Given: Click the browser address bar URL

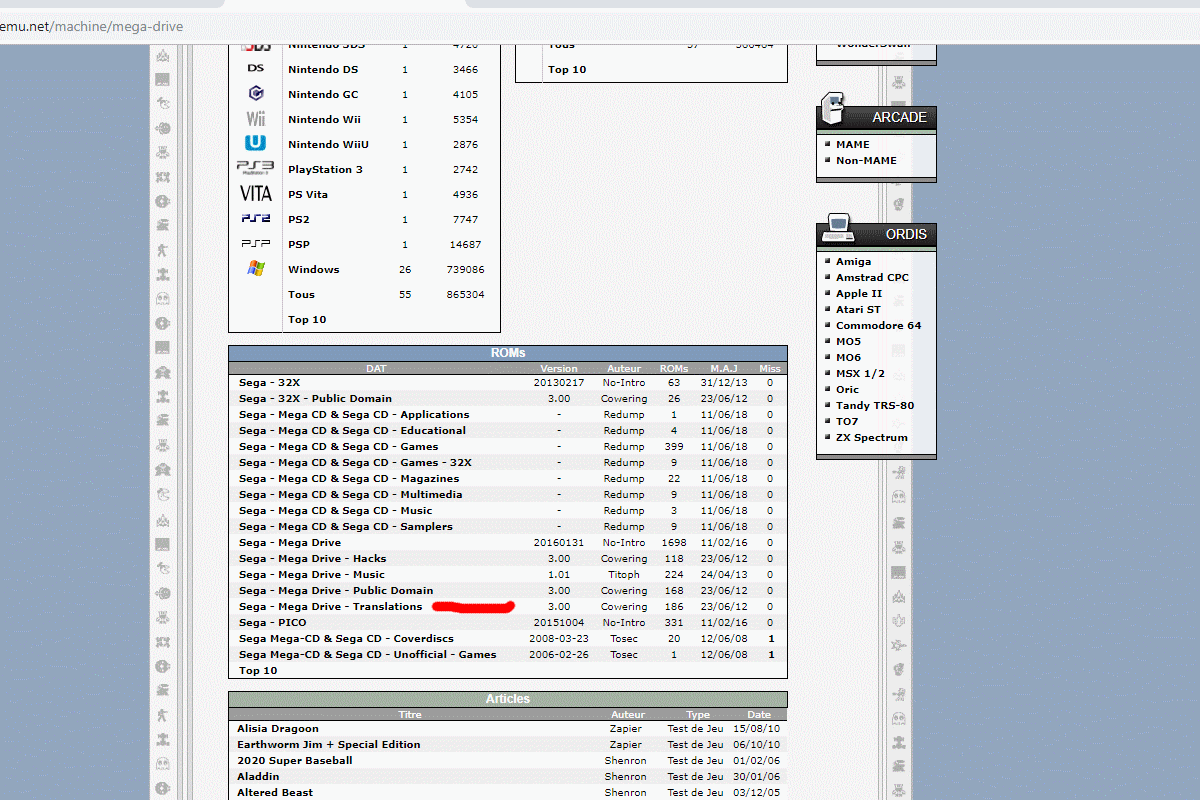Looking at the screenshot, I should 92,26.
